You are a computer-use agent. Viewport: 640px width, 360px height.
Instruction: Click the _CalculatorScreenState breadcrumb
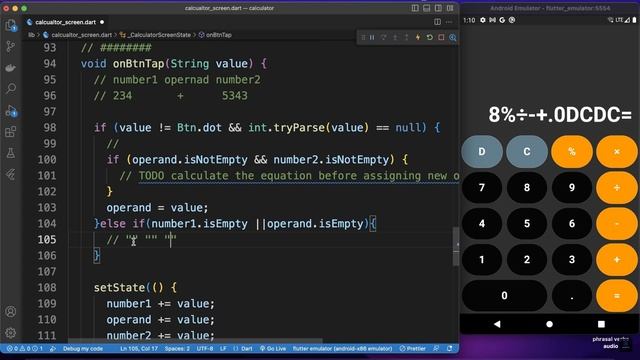(159, 35)
